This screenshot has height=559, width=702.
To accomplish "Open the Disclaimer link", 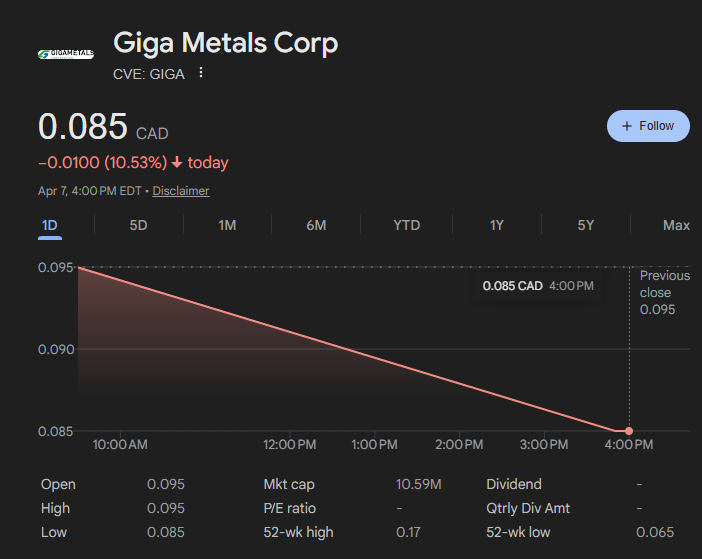I will (181, 190).
